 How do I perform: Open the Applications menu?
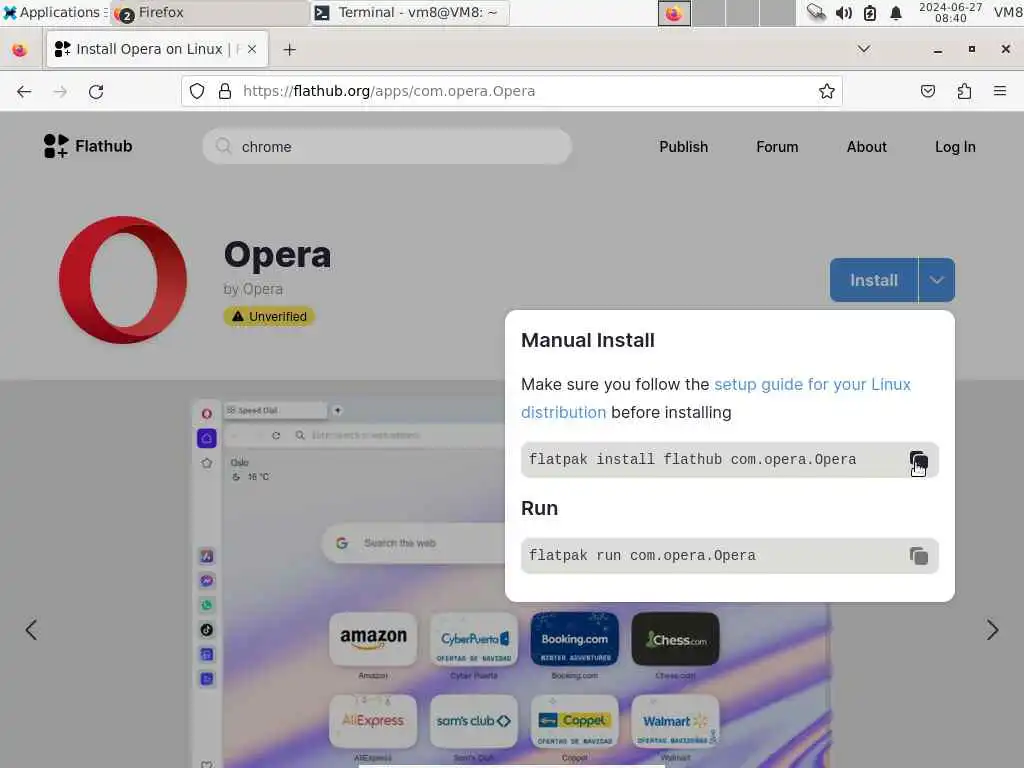pos(54,12)
